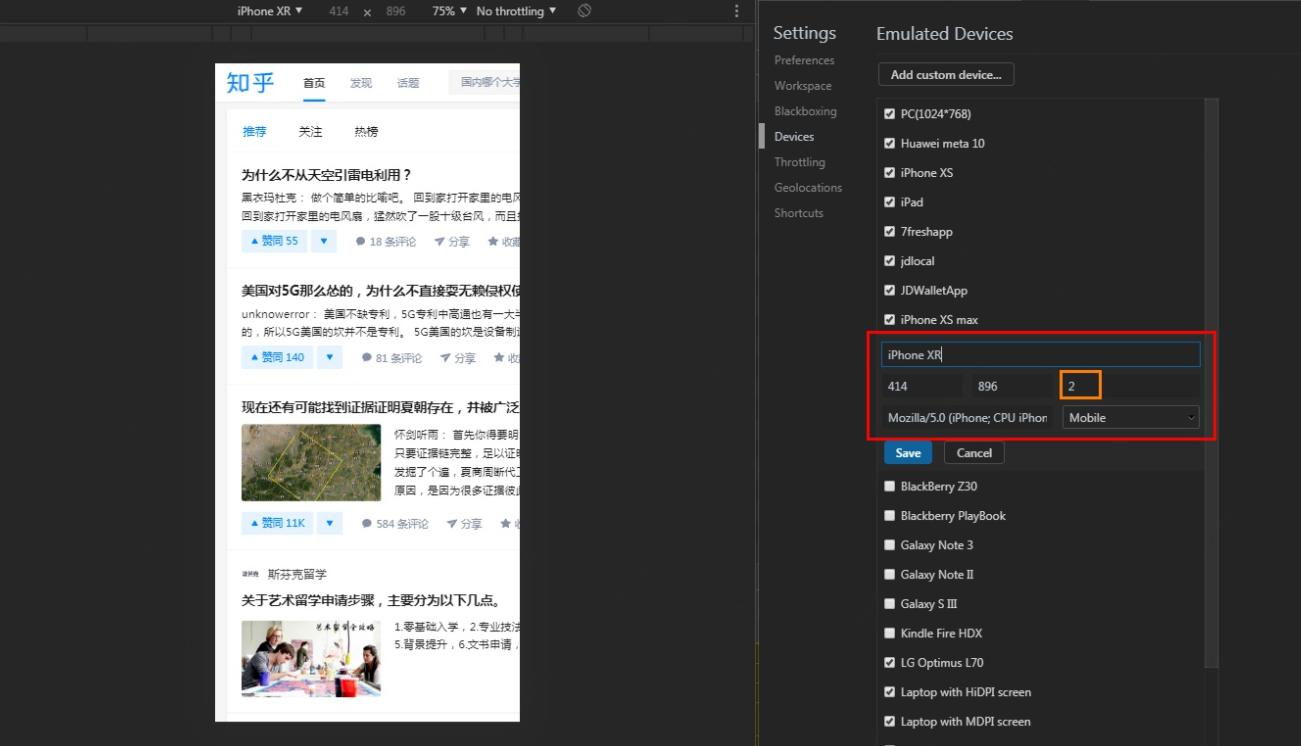Cancel editing the custom device

974,453
